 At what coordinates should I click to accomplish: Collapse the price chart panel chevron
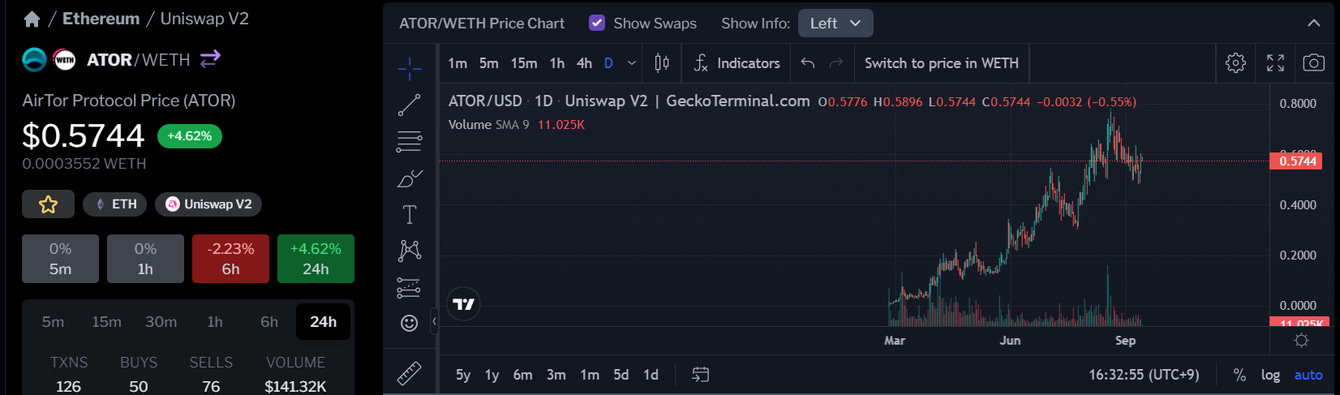(x=1313, y=23)
